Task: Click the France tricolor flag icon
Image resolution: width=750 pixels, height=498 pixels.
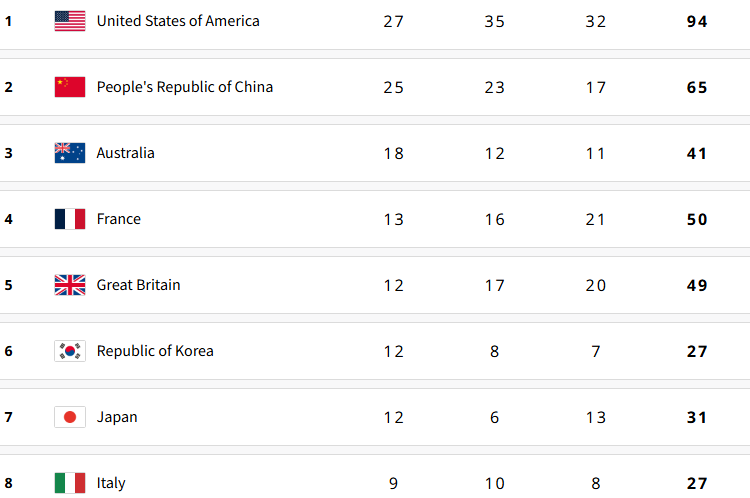Action: pos(70,219)
